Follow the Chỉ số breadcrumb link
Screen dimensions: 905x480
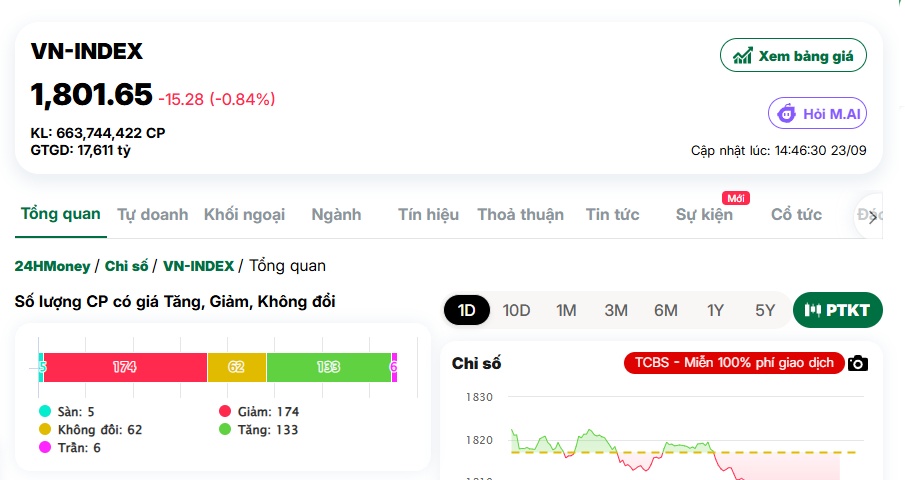[126, 266]
